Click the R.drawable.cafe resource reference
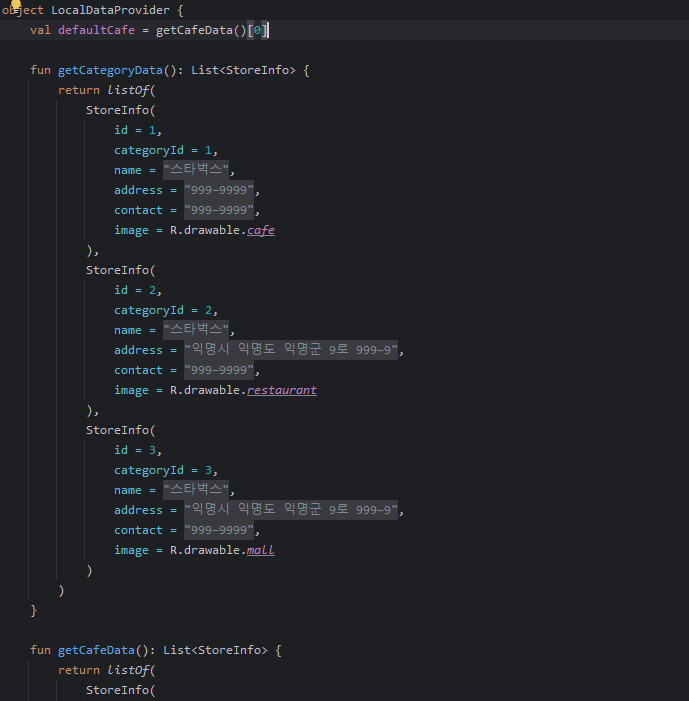The width and height of the screenshot is (689, 701). [222, 230]
